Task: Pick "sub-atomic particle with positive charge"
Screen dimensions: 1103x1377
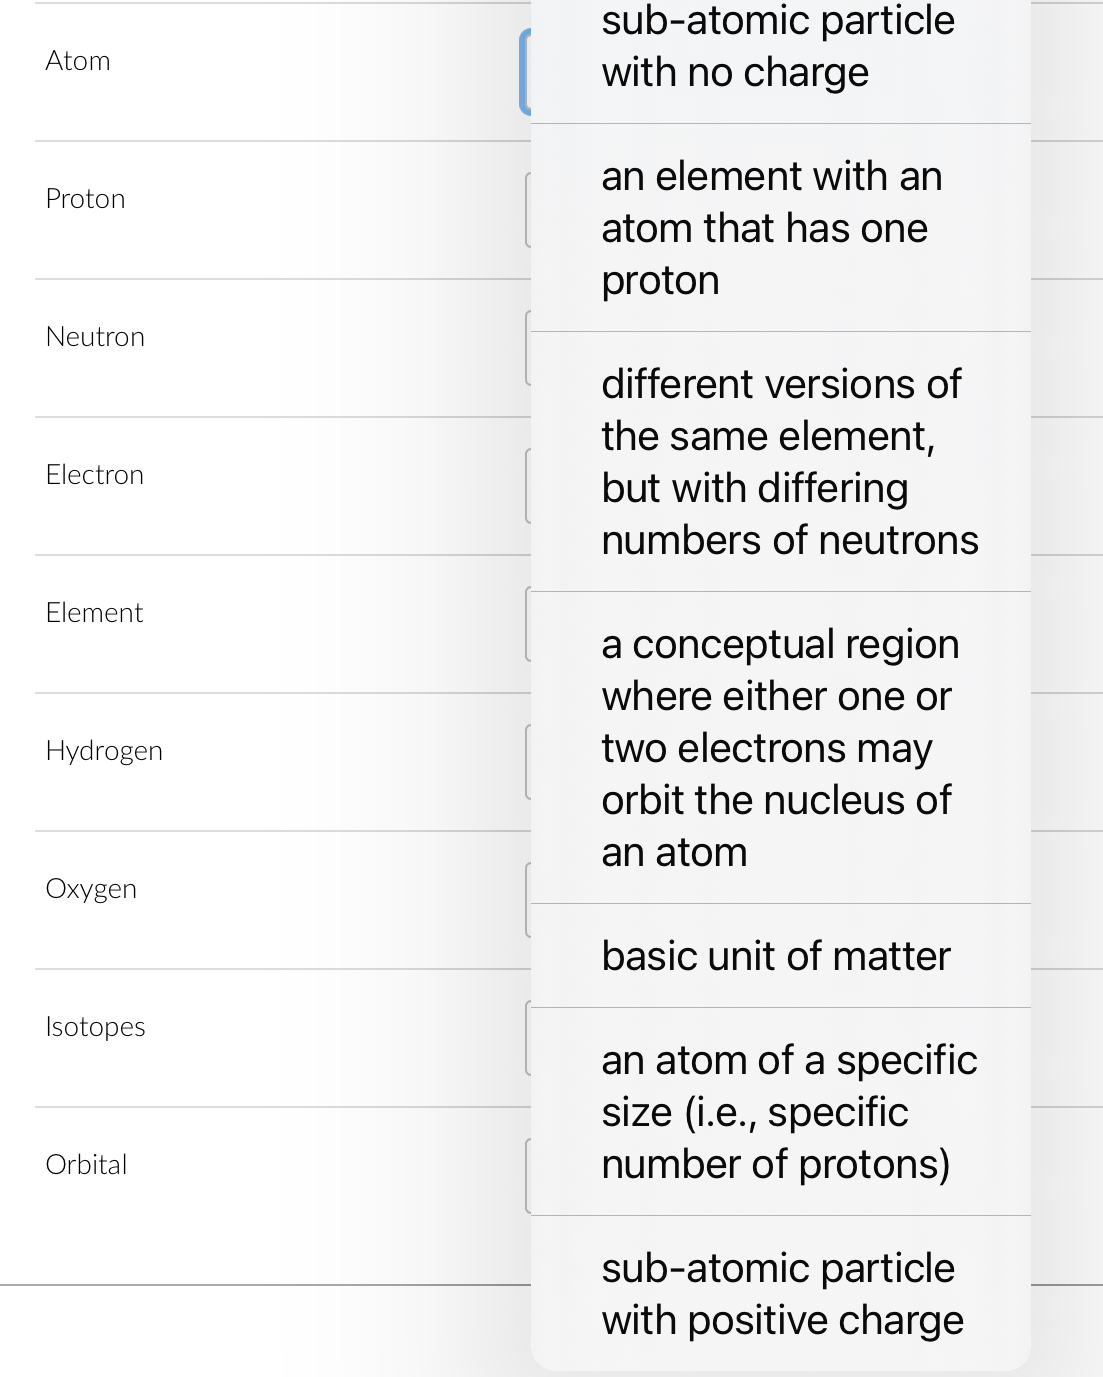Action: [x=780, y=1294]
